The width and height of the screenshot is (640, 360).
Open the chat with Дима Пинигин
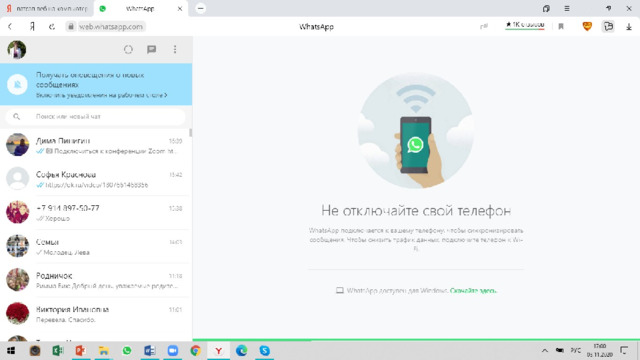96,145
